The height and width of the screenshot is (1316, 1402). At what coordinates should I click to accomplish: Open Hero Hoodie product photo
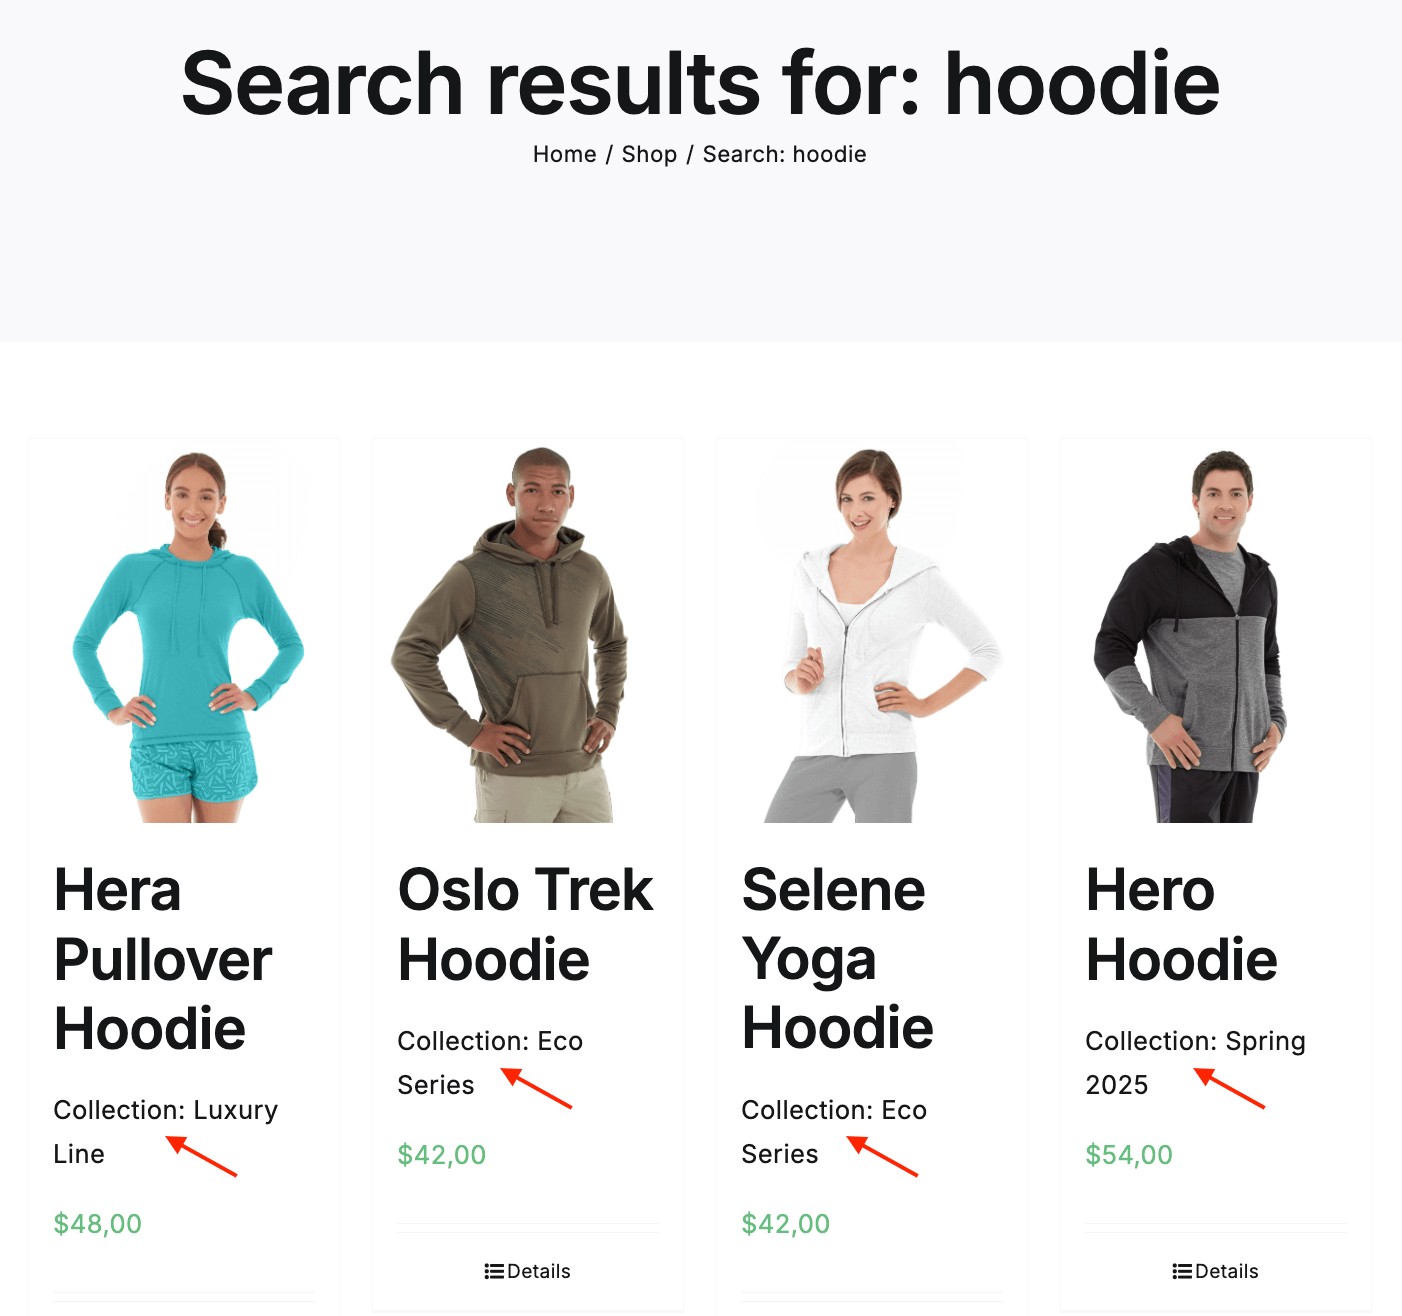[x=1216, y=635]
